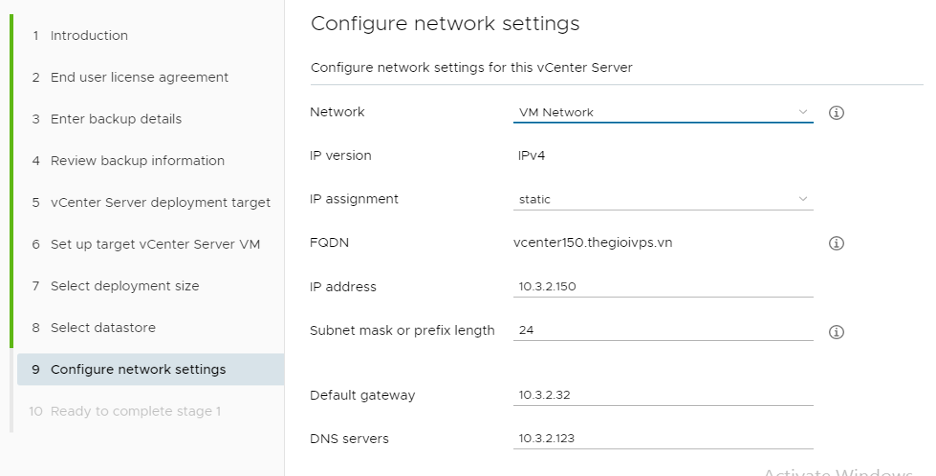Click the info icon next to Network
The image size is (936, 476).
click(837, 113)
